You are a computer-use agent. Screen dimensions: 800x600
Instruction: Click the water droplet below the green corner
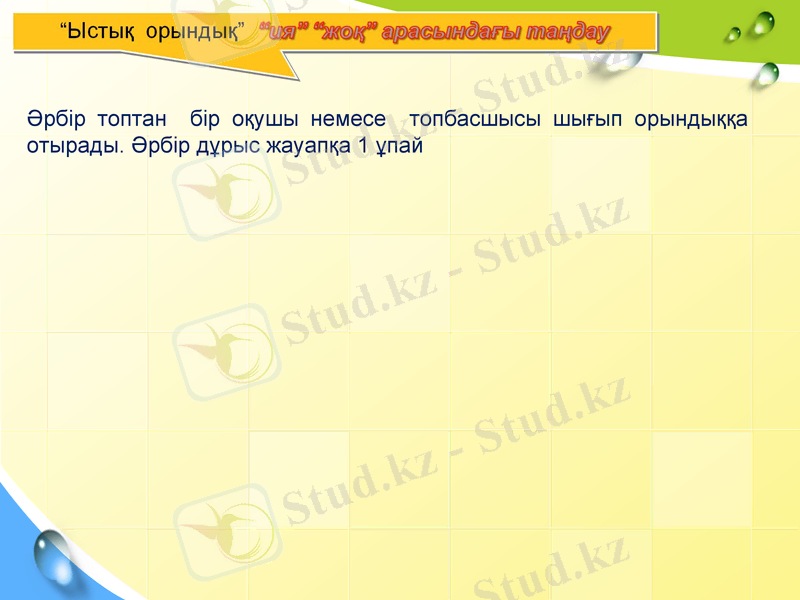[767, 73]
